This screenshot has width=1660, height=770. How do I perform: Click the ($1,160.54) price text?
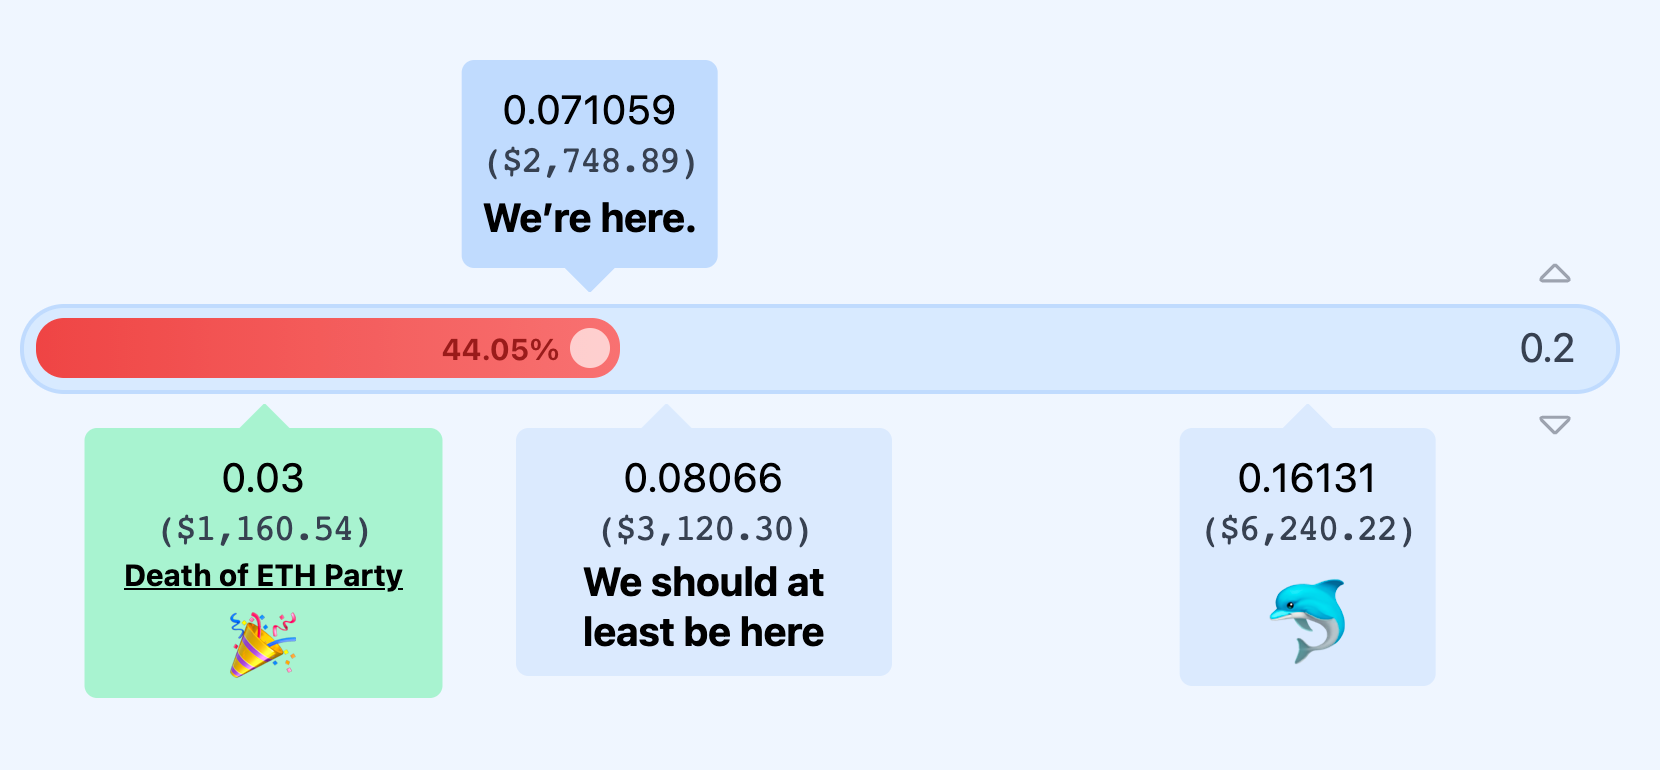tap(264, 529)
